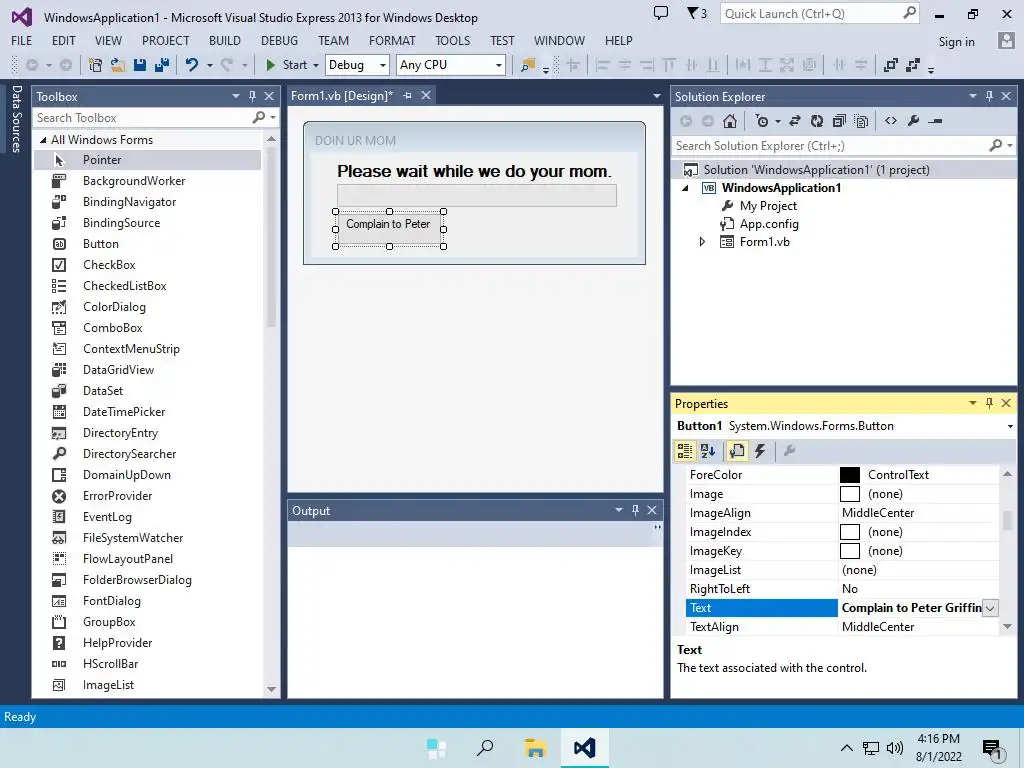Open the FORMAT menu
Screen dimensions: 1024x768
(x=392, y=40)
